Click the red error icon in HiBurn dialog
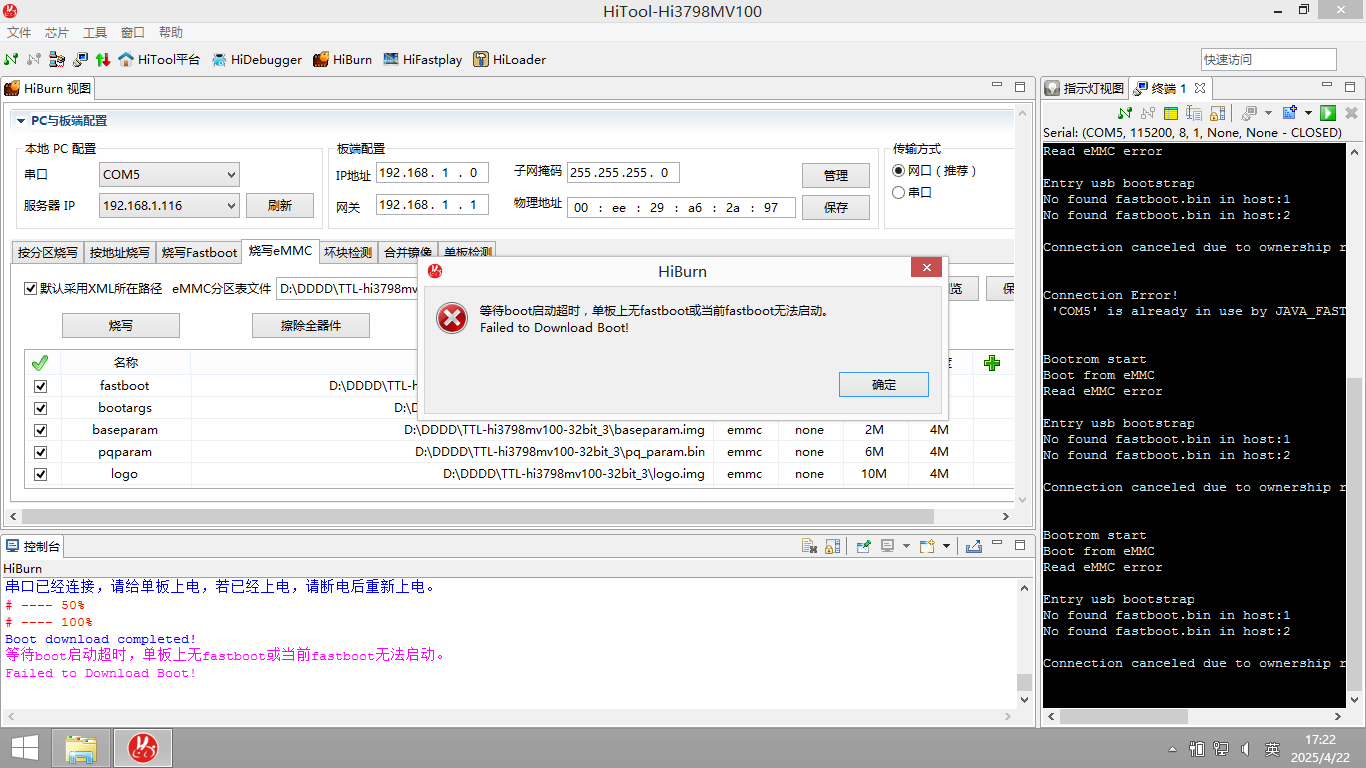The width and height of the screenshot is (1366, 768). tap(452, 319)
